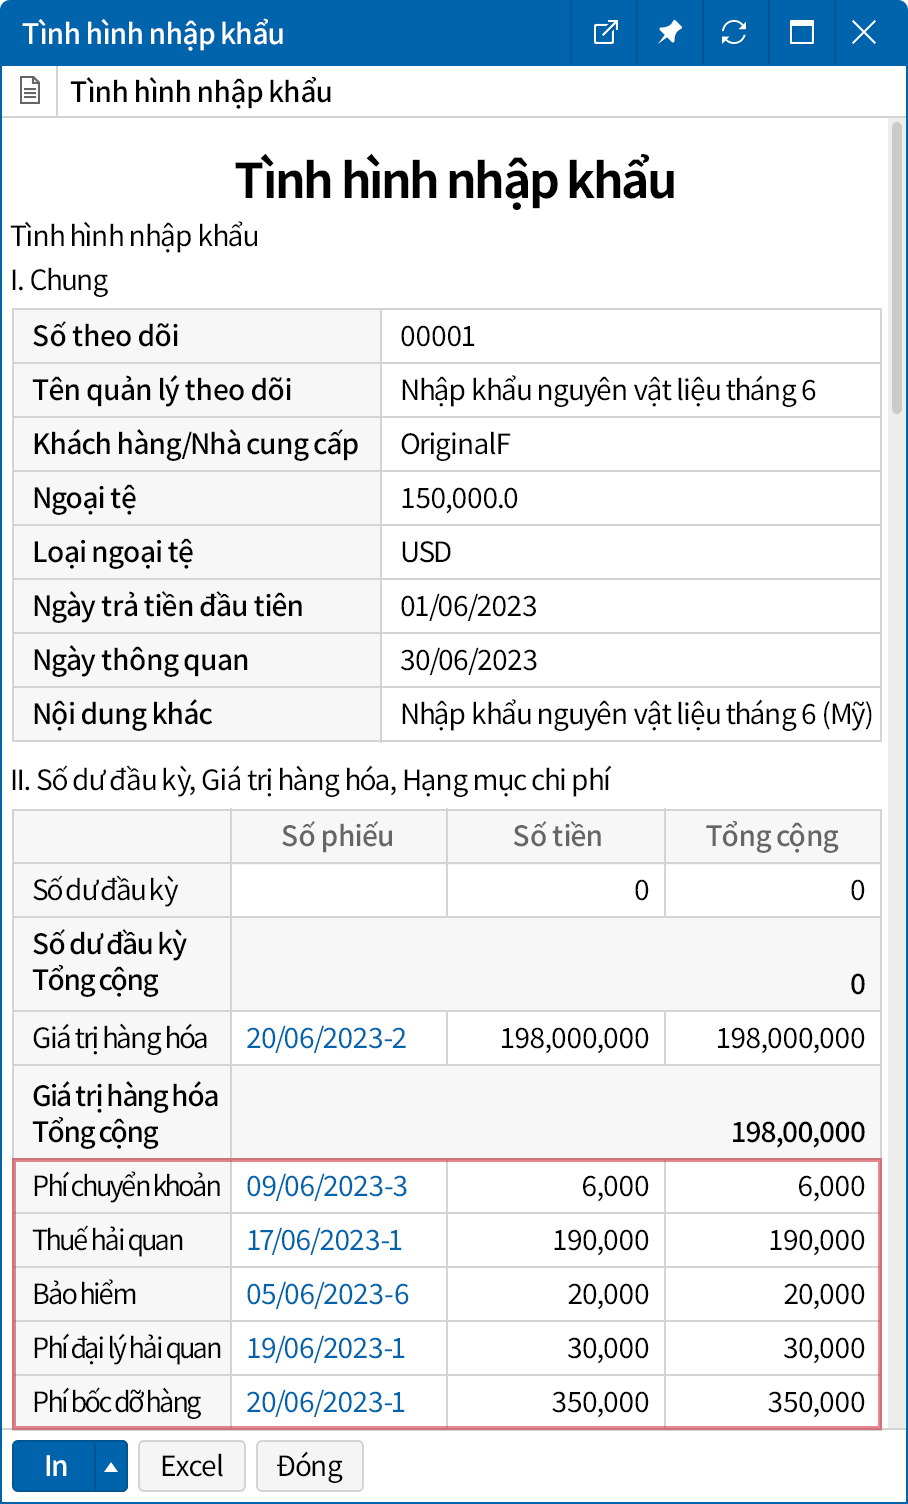
Task: Export the report with Excel button
Action: pos(192,1467)
